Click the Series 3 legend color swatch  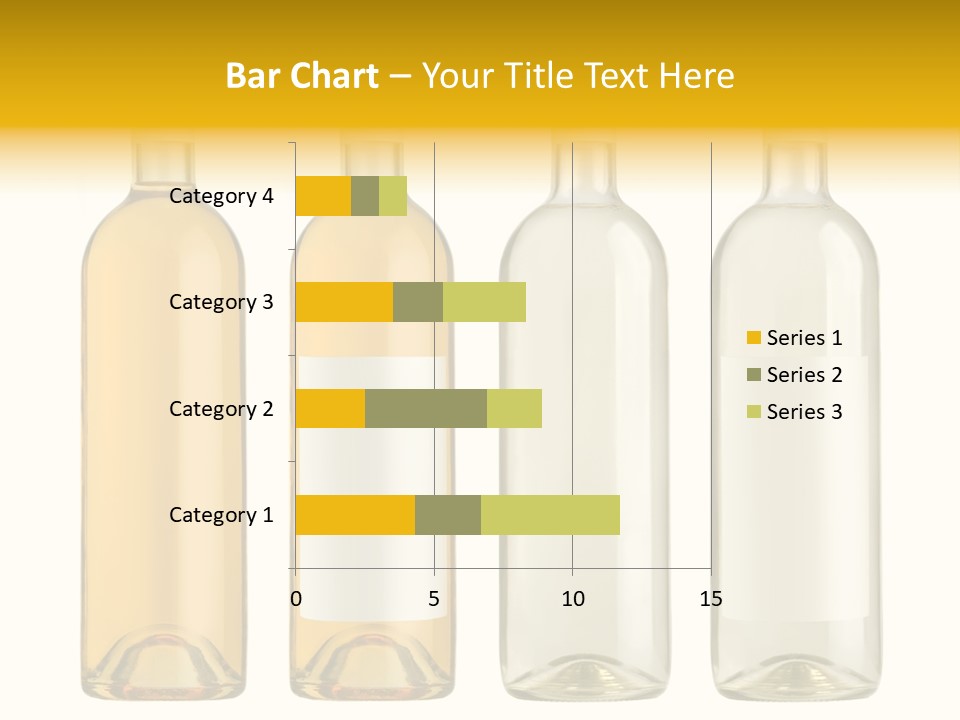pos(753,412)
